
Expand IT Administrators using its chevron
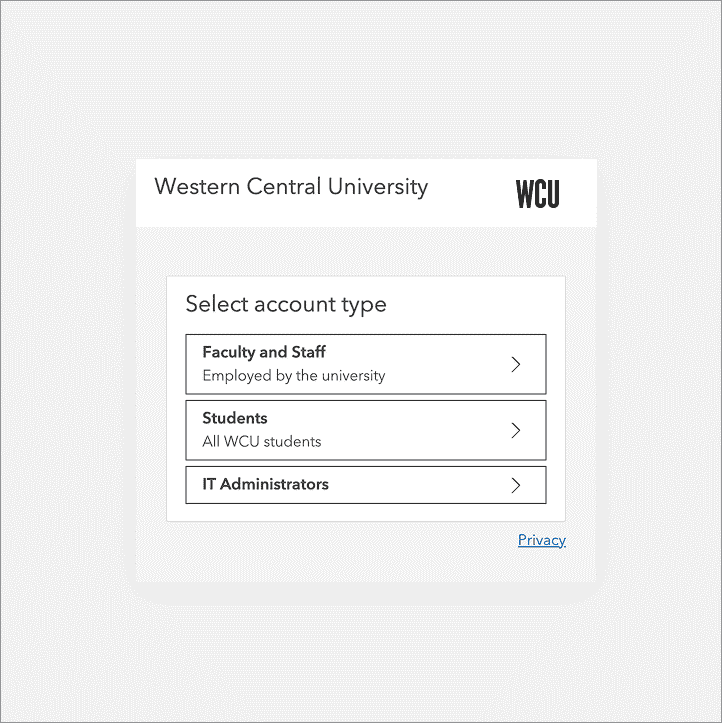516,485
